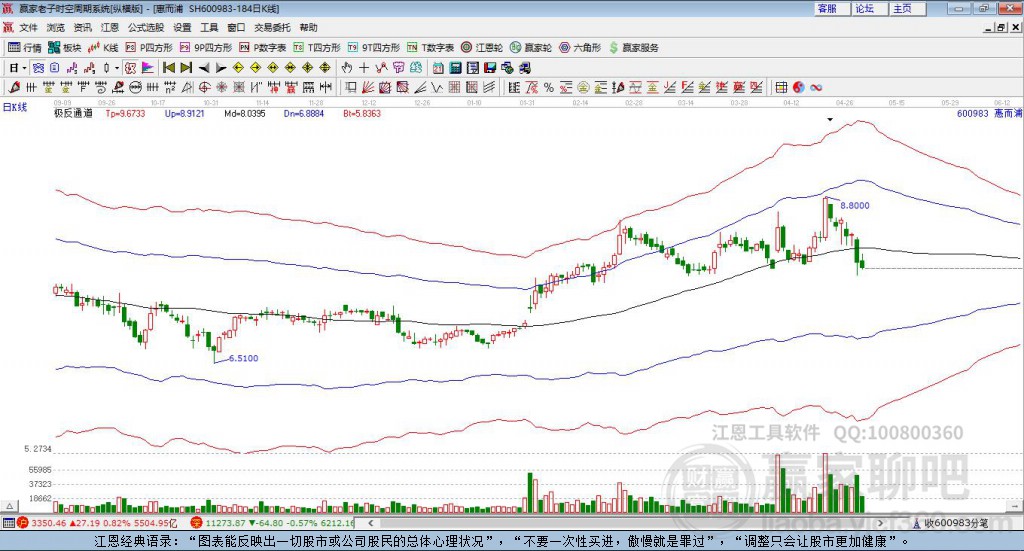Open the 9T四方形 tool
This screenshot has width=1024, height=551.
(374, 48)
